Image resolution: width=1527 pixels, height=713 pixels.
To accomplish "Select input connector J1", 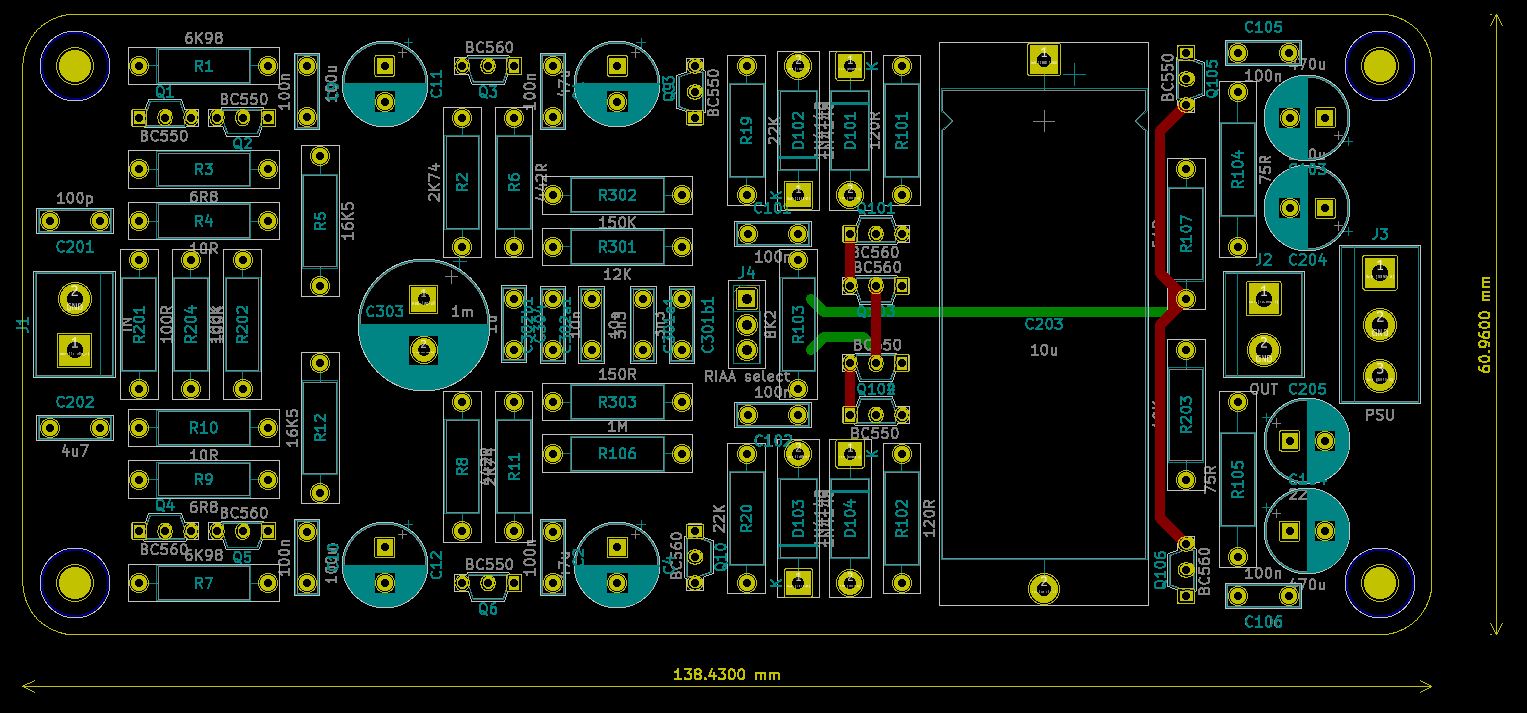I will tap(74, 324).
